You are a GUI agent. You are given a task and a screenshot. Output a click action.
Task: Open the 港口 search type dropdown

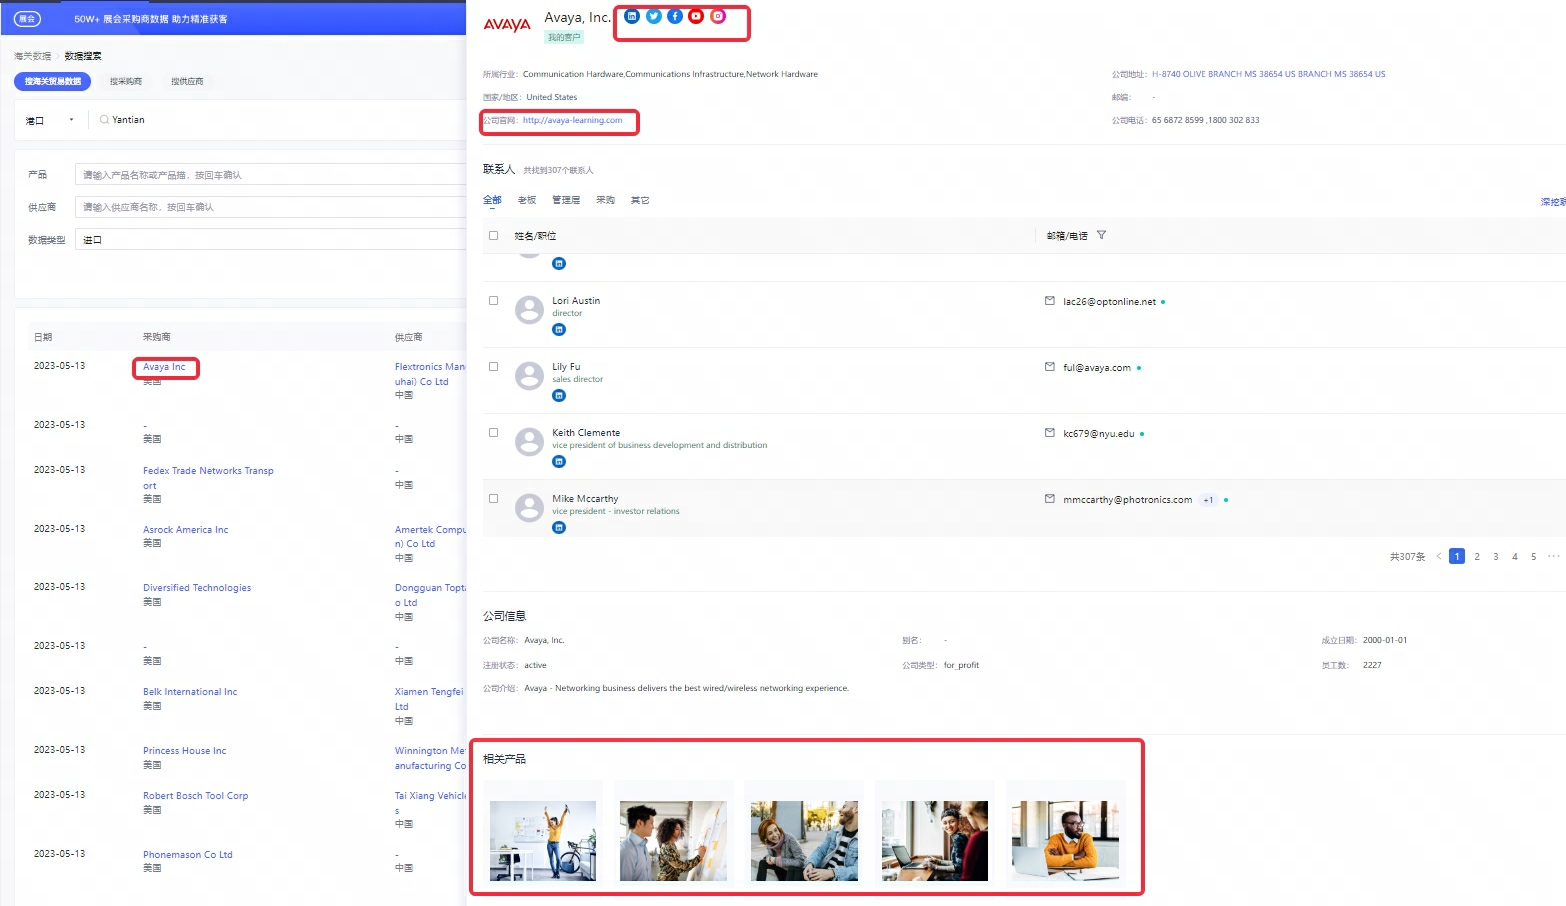click(x=50, y=120)
